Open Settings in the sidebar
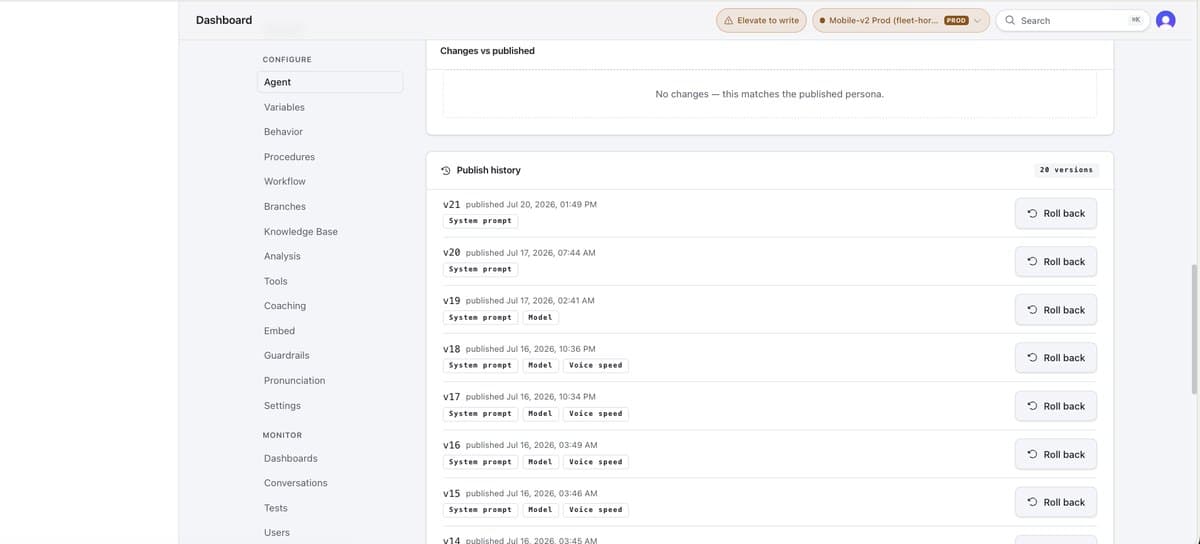The height and width of the screenshot is (544, 1200). [x=282, y=405]
